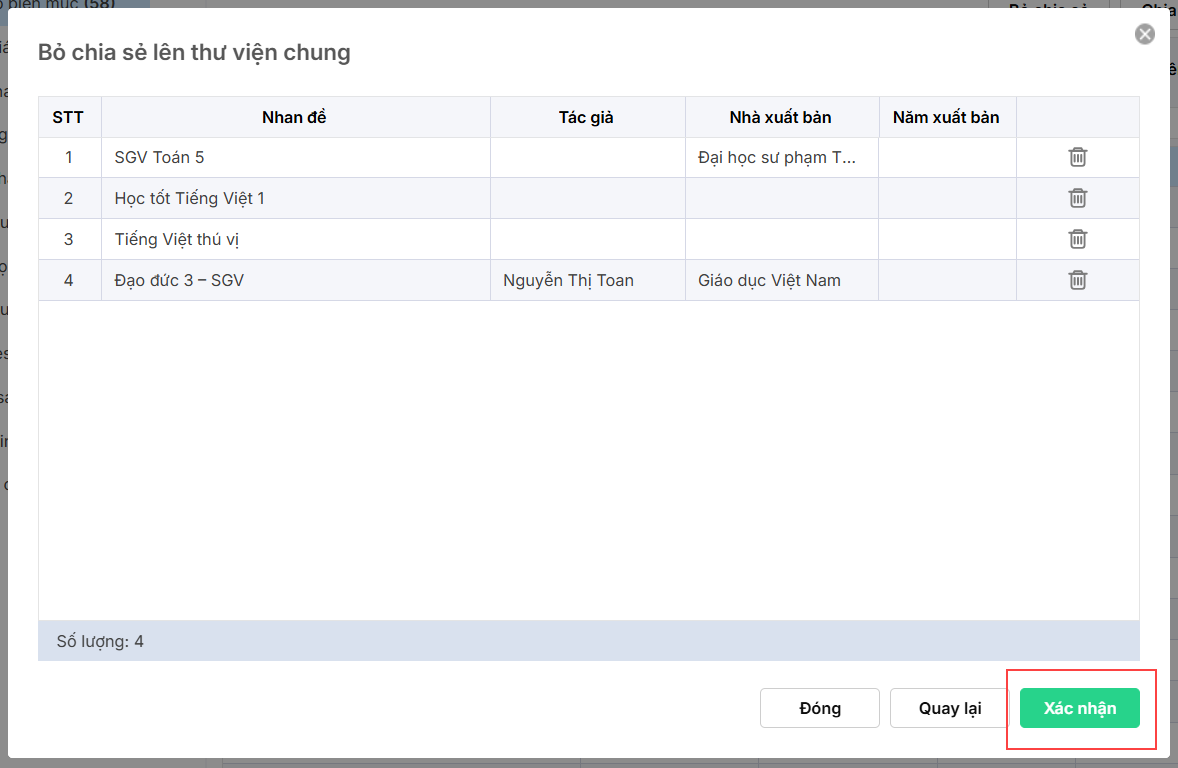This screenshot has width=1178, height=768.
Task: Remove Học tốt Tiếng Việt 1 entry
Action: click(x=1077, y=198)
